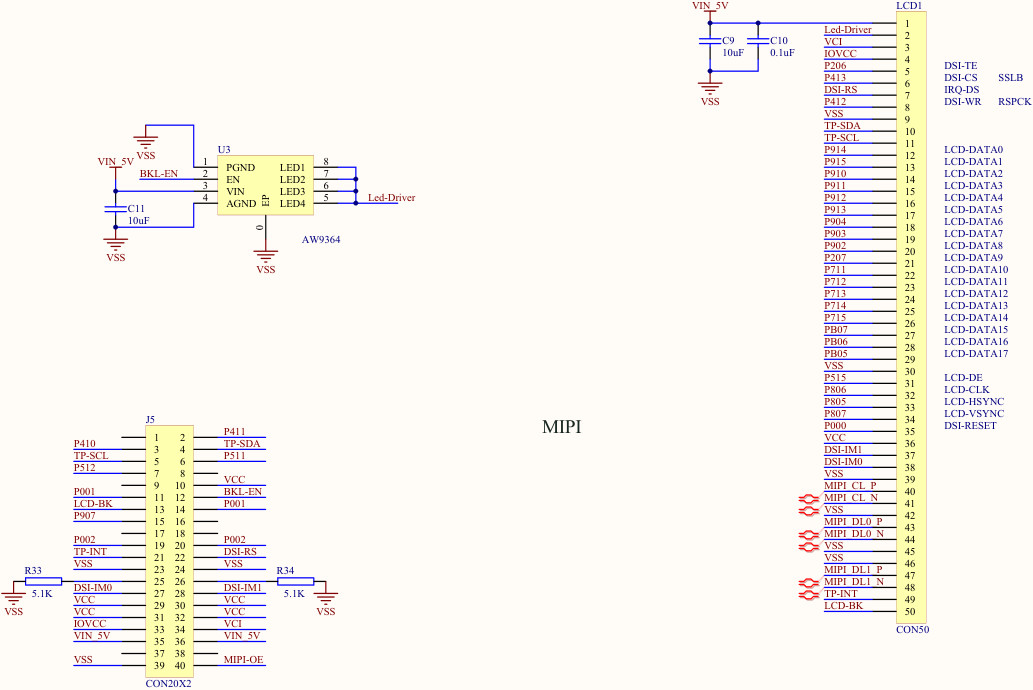
Task: Click the Led-Driver net label beside U3's LED4
Action: click(391, 198)
